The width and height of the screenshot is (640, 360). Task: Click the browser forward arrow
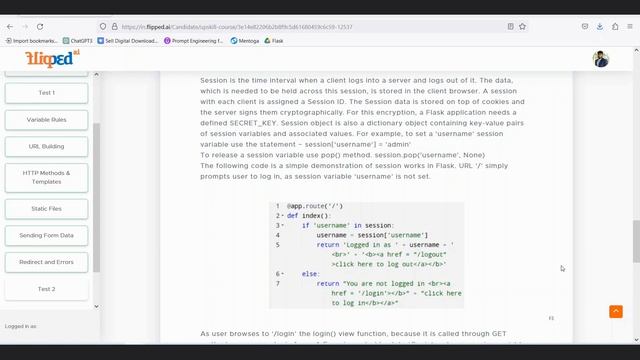tap(25, 27)
